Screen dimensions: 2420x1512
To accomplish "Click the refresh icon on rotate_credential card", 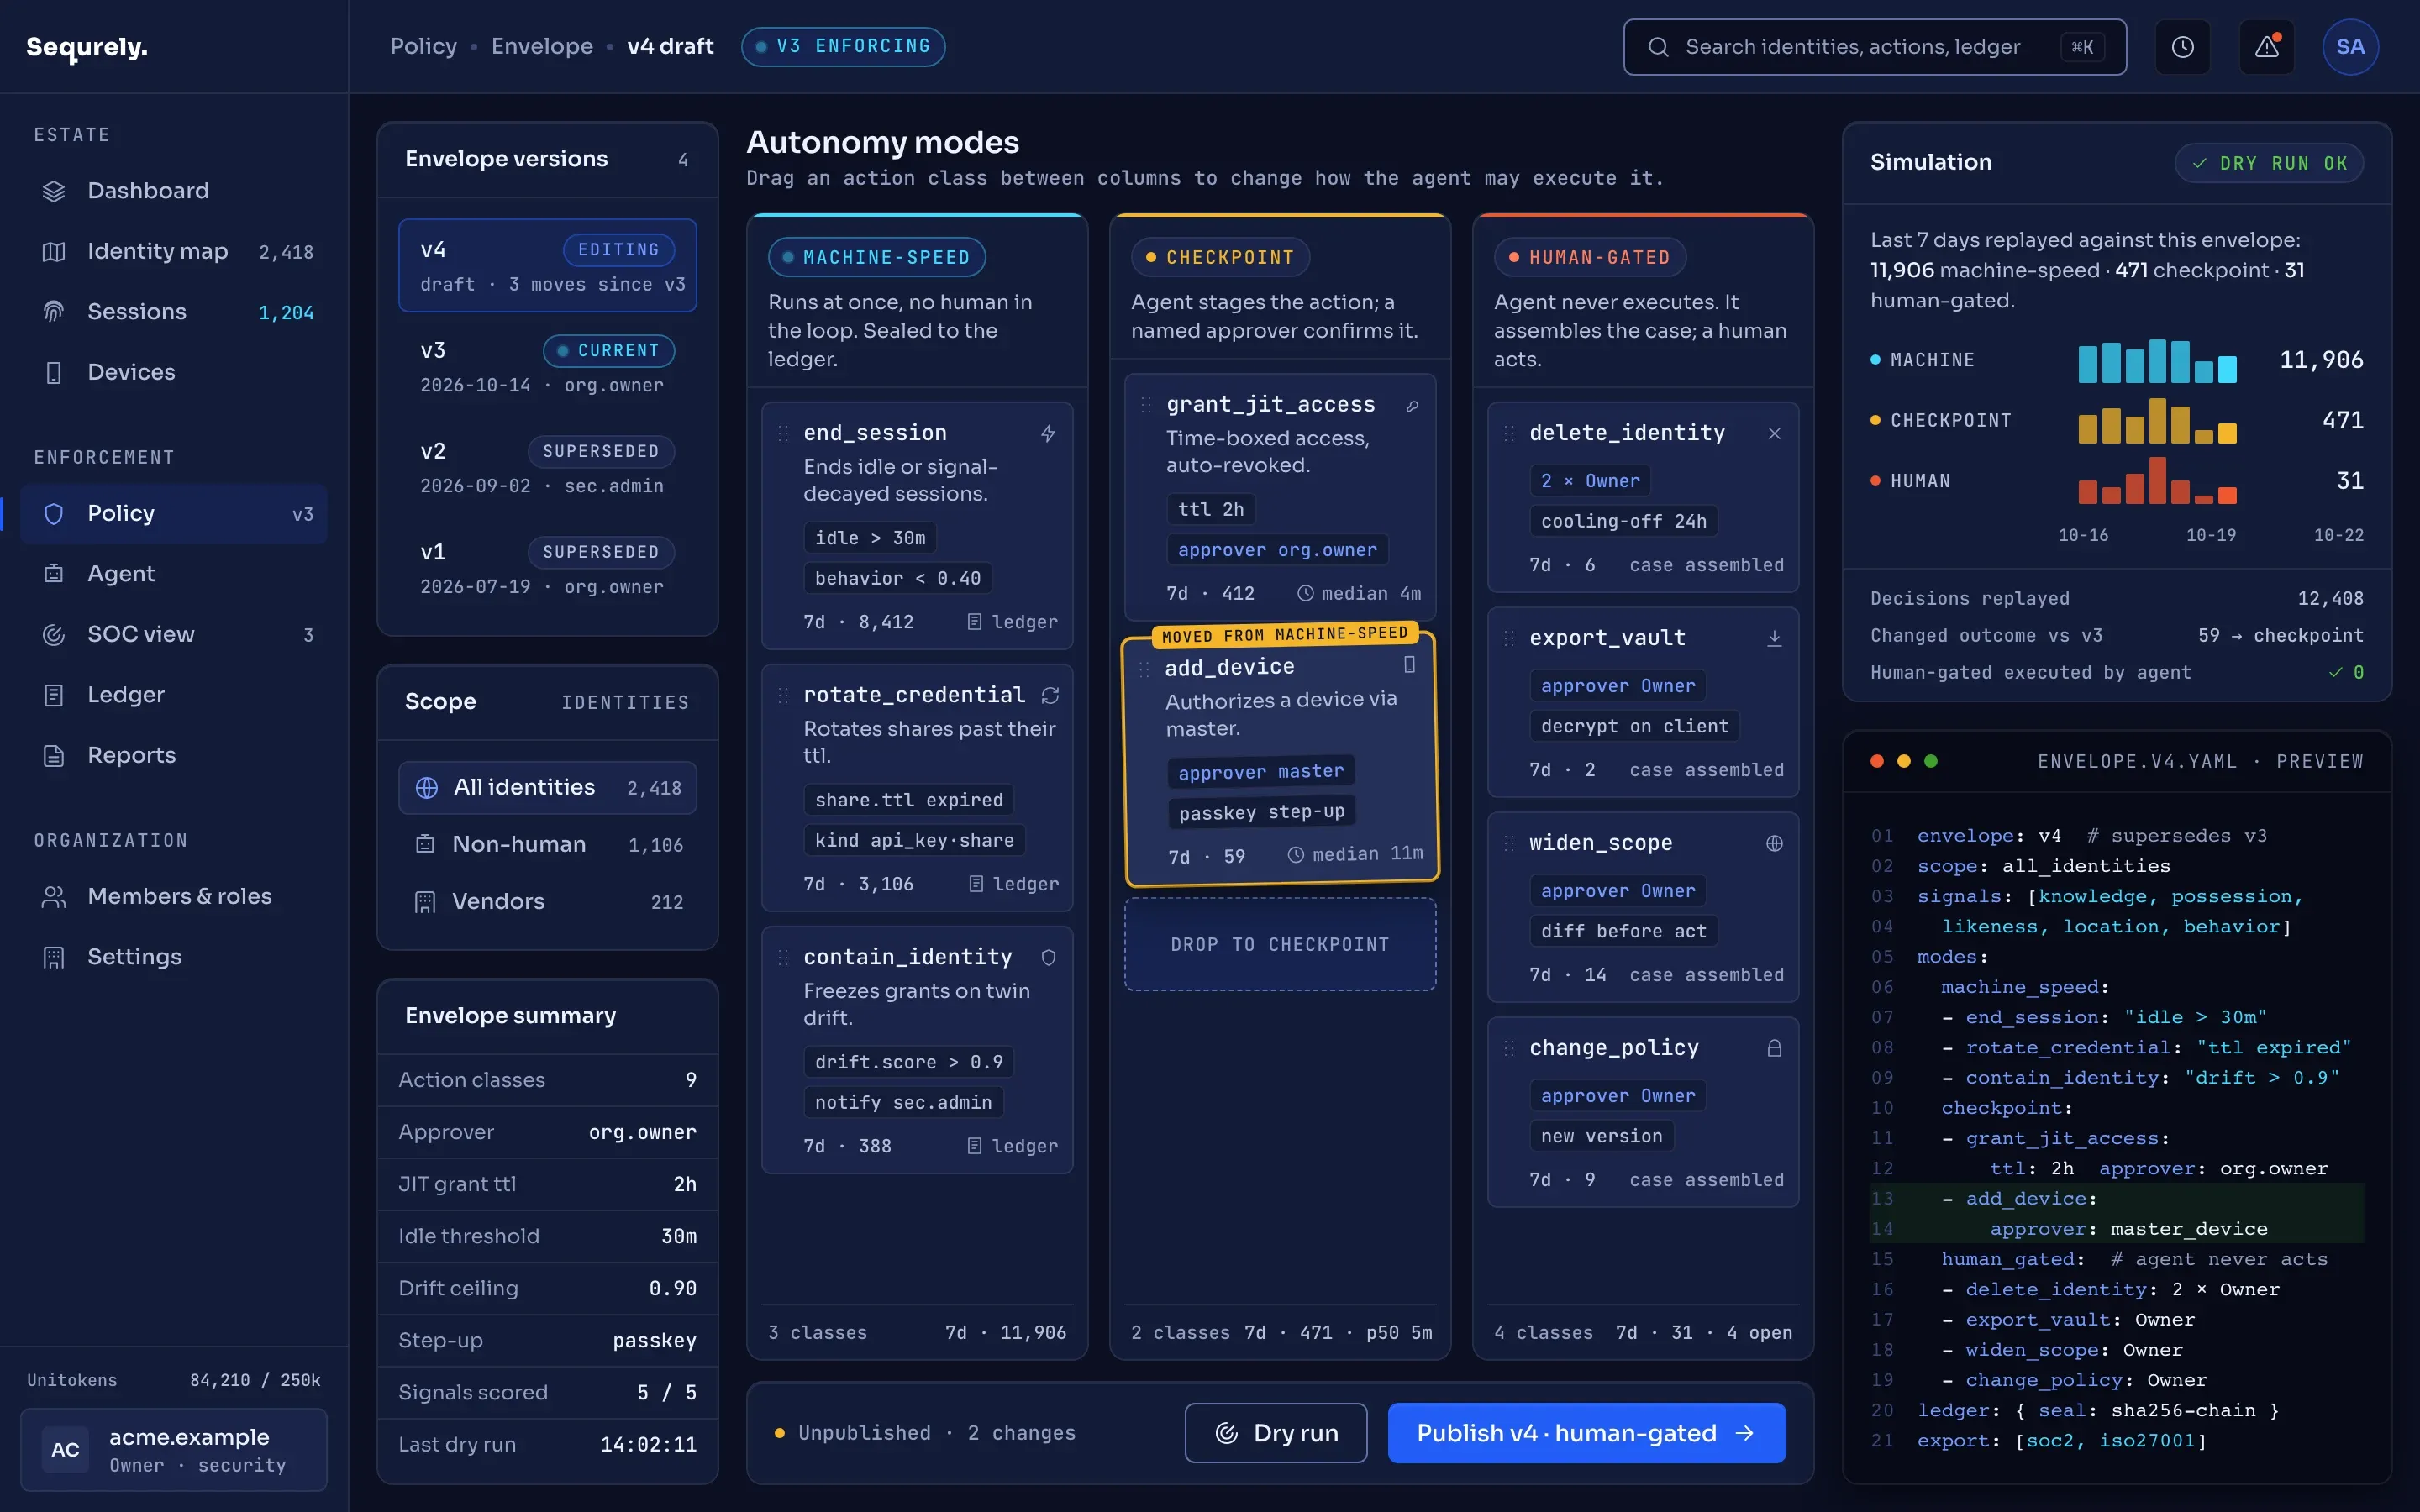I will coord(1050,695).
